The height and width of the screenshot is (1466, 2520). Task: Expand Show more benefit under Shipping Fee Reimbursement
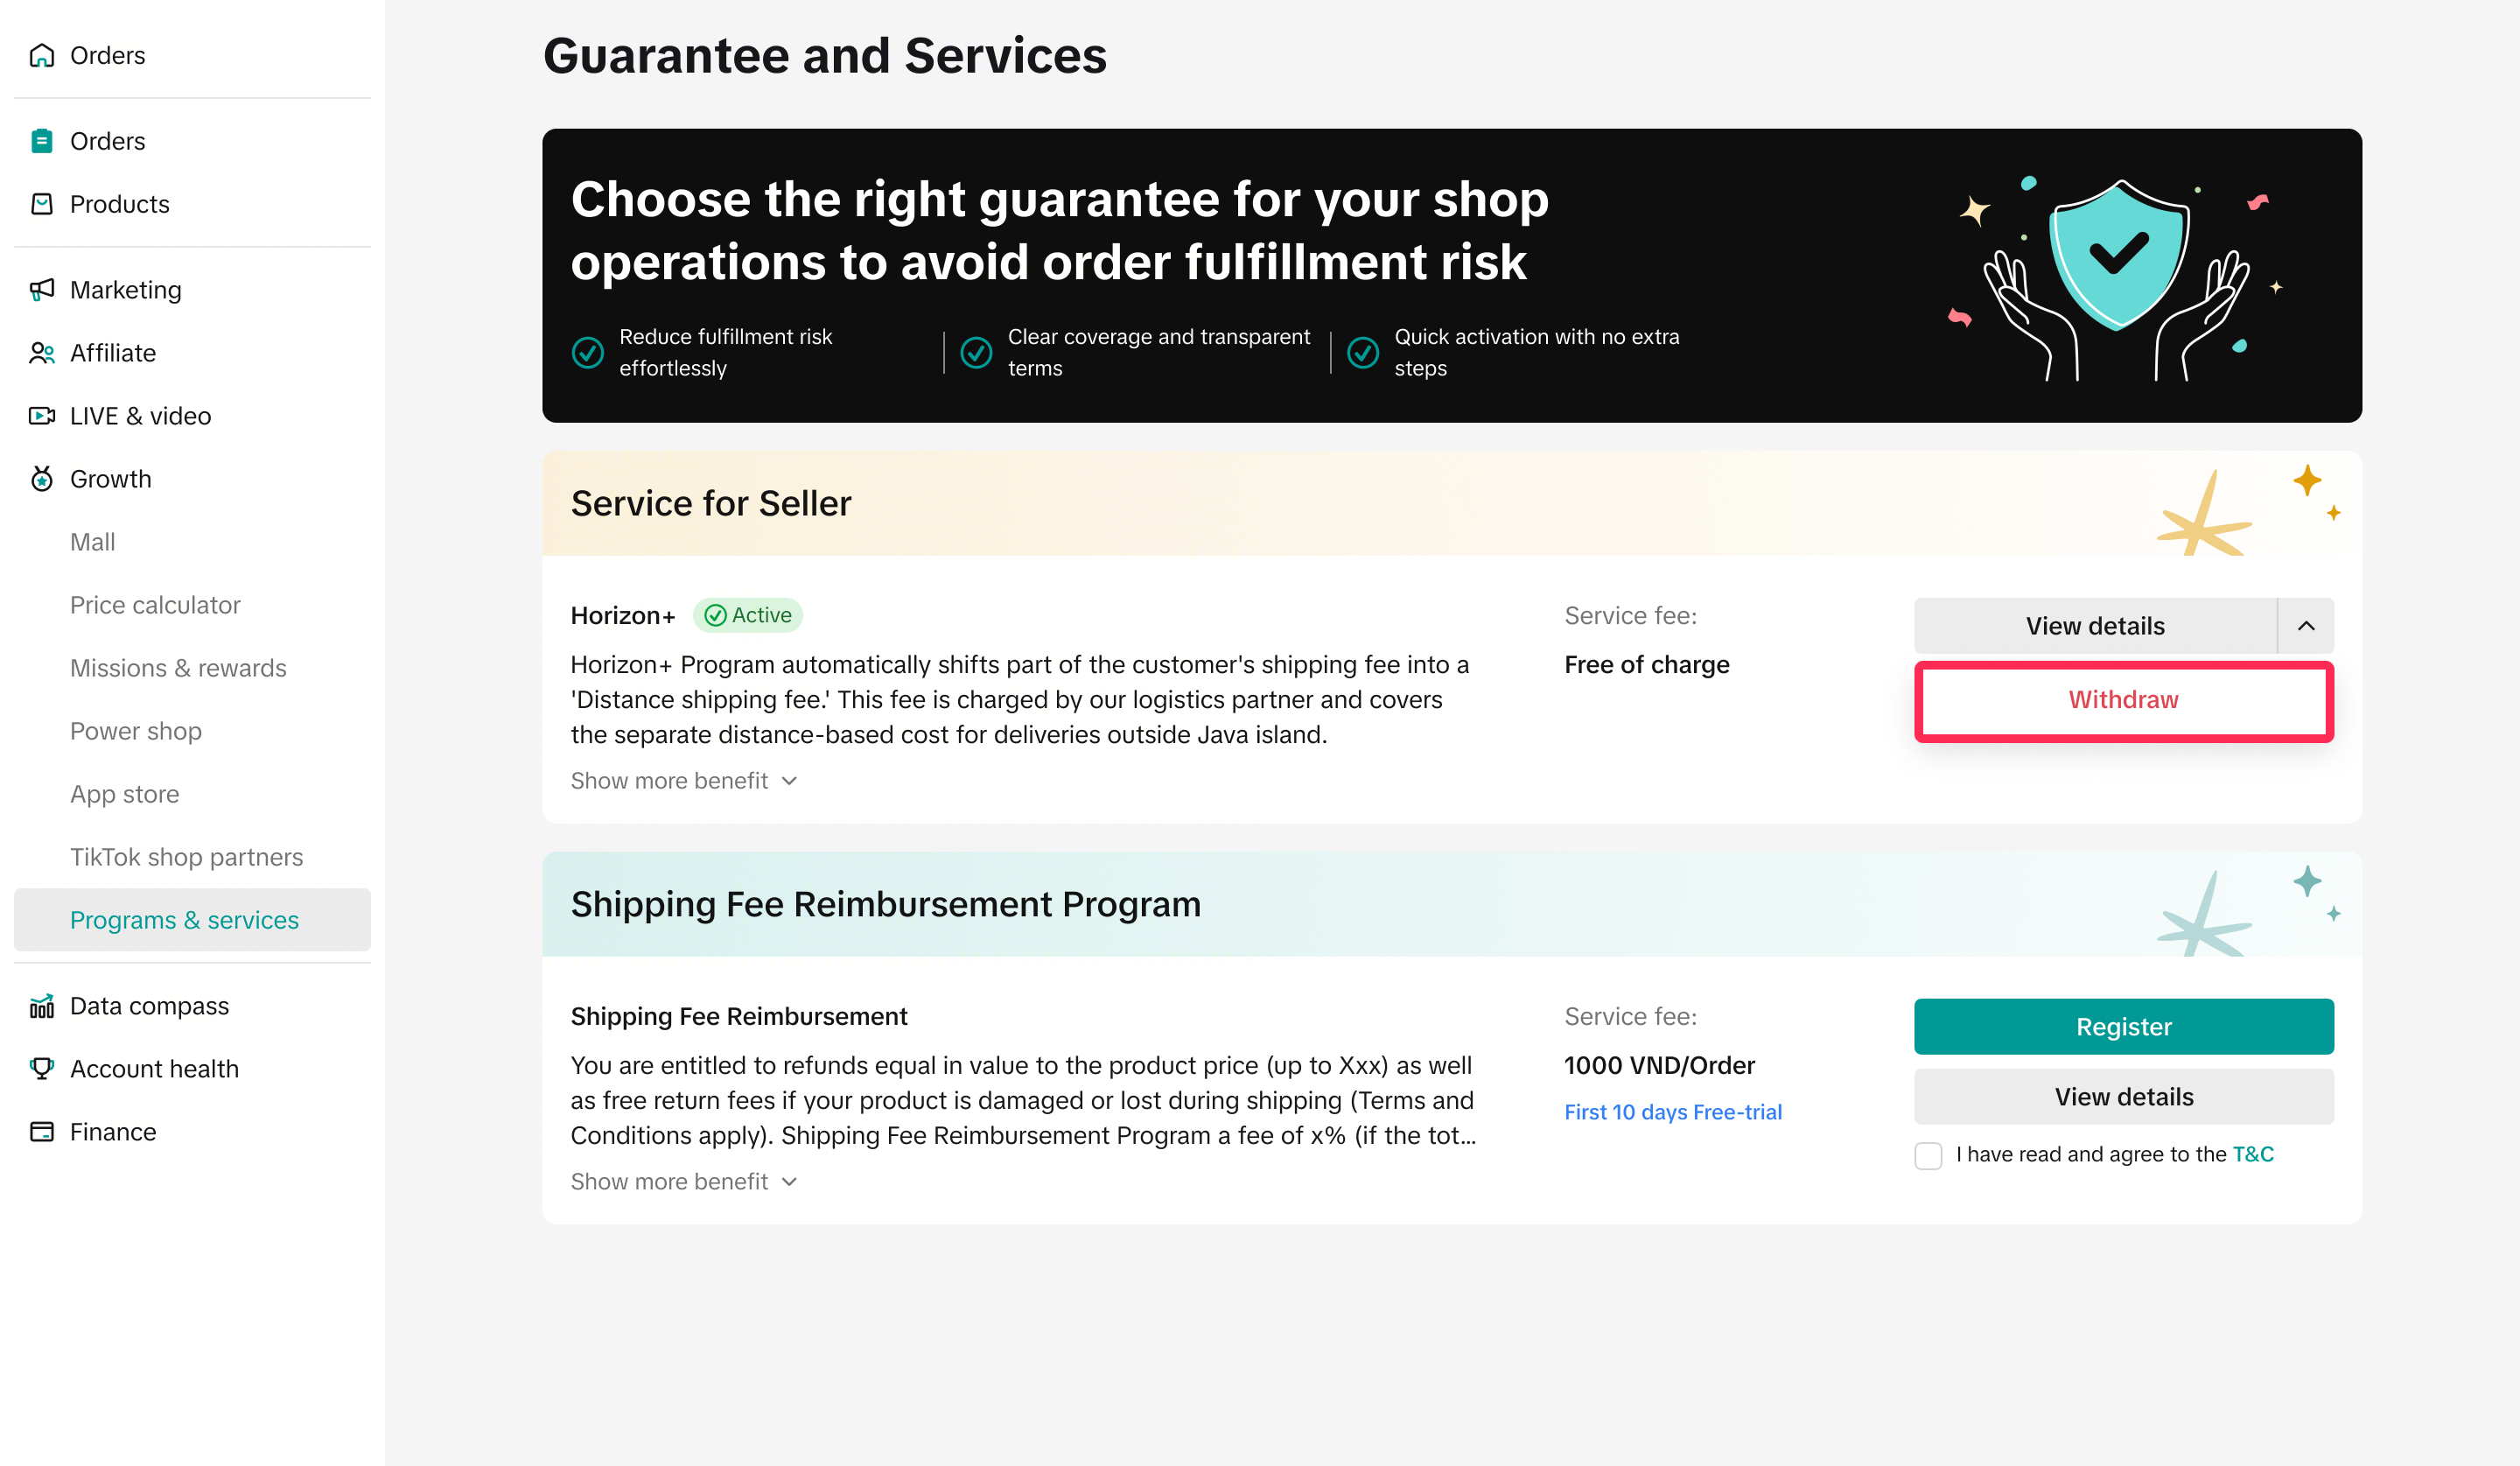(x=684, y=1182)
